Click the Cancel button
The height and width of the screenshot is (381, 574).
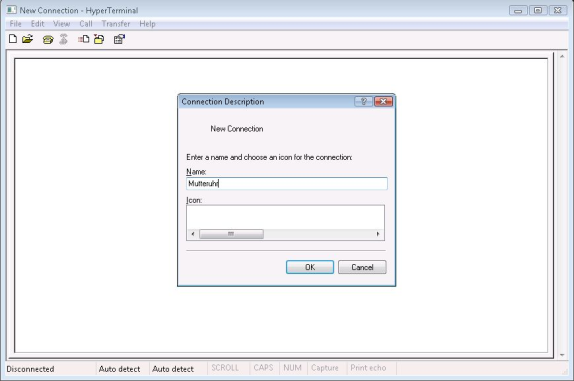[362, 267]
